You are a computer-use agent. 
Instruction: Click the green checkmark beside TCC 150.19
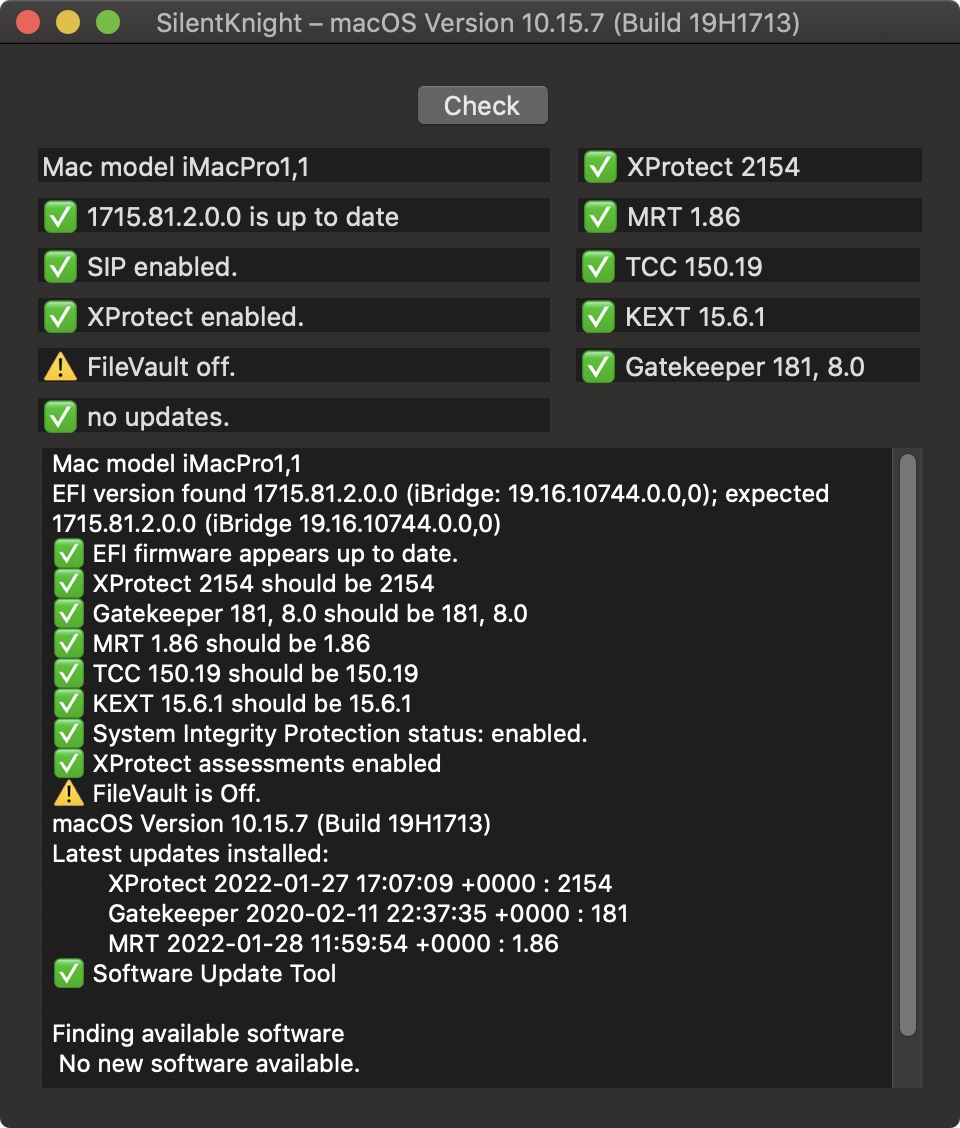click(598, 267)
